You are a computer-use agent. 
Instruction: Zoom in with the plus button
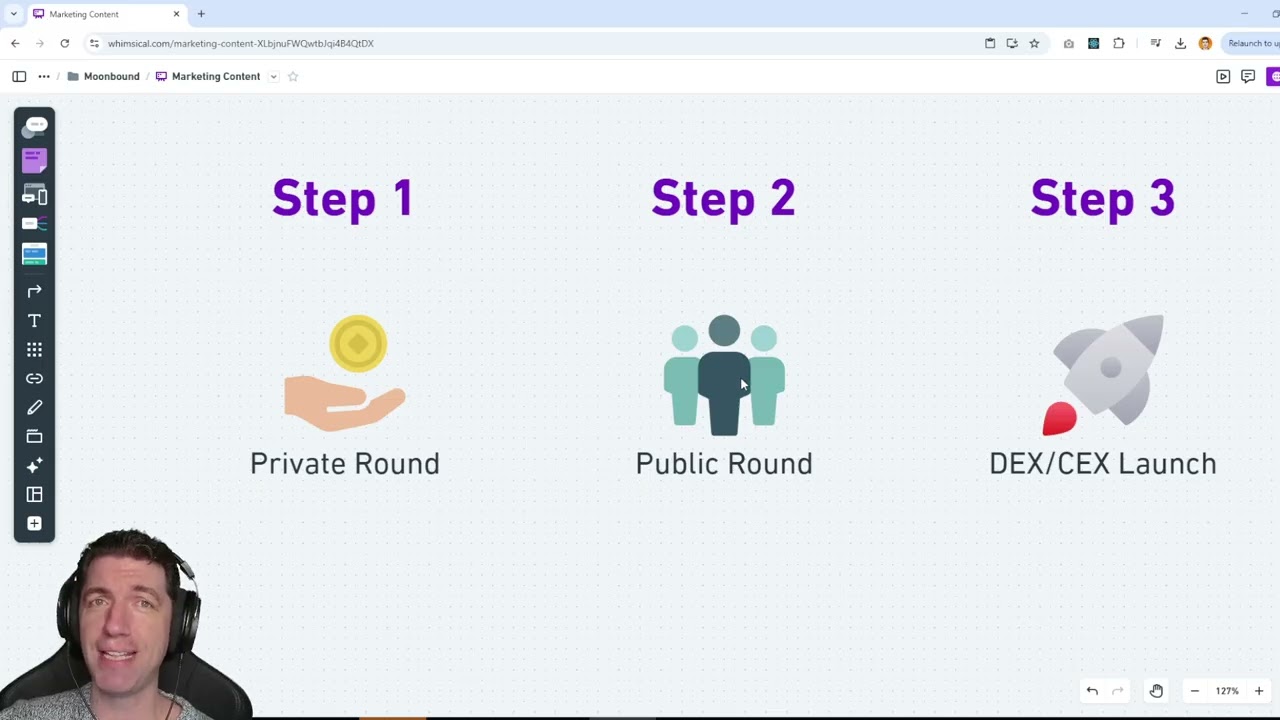(1259, 691)
